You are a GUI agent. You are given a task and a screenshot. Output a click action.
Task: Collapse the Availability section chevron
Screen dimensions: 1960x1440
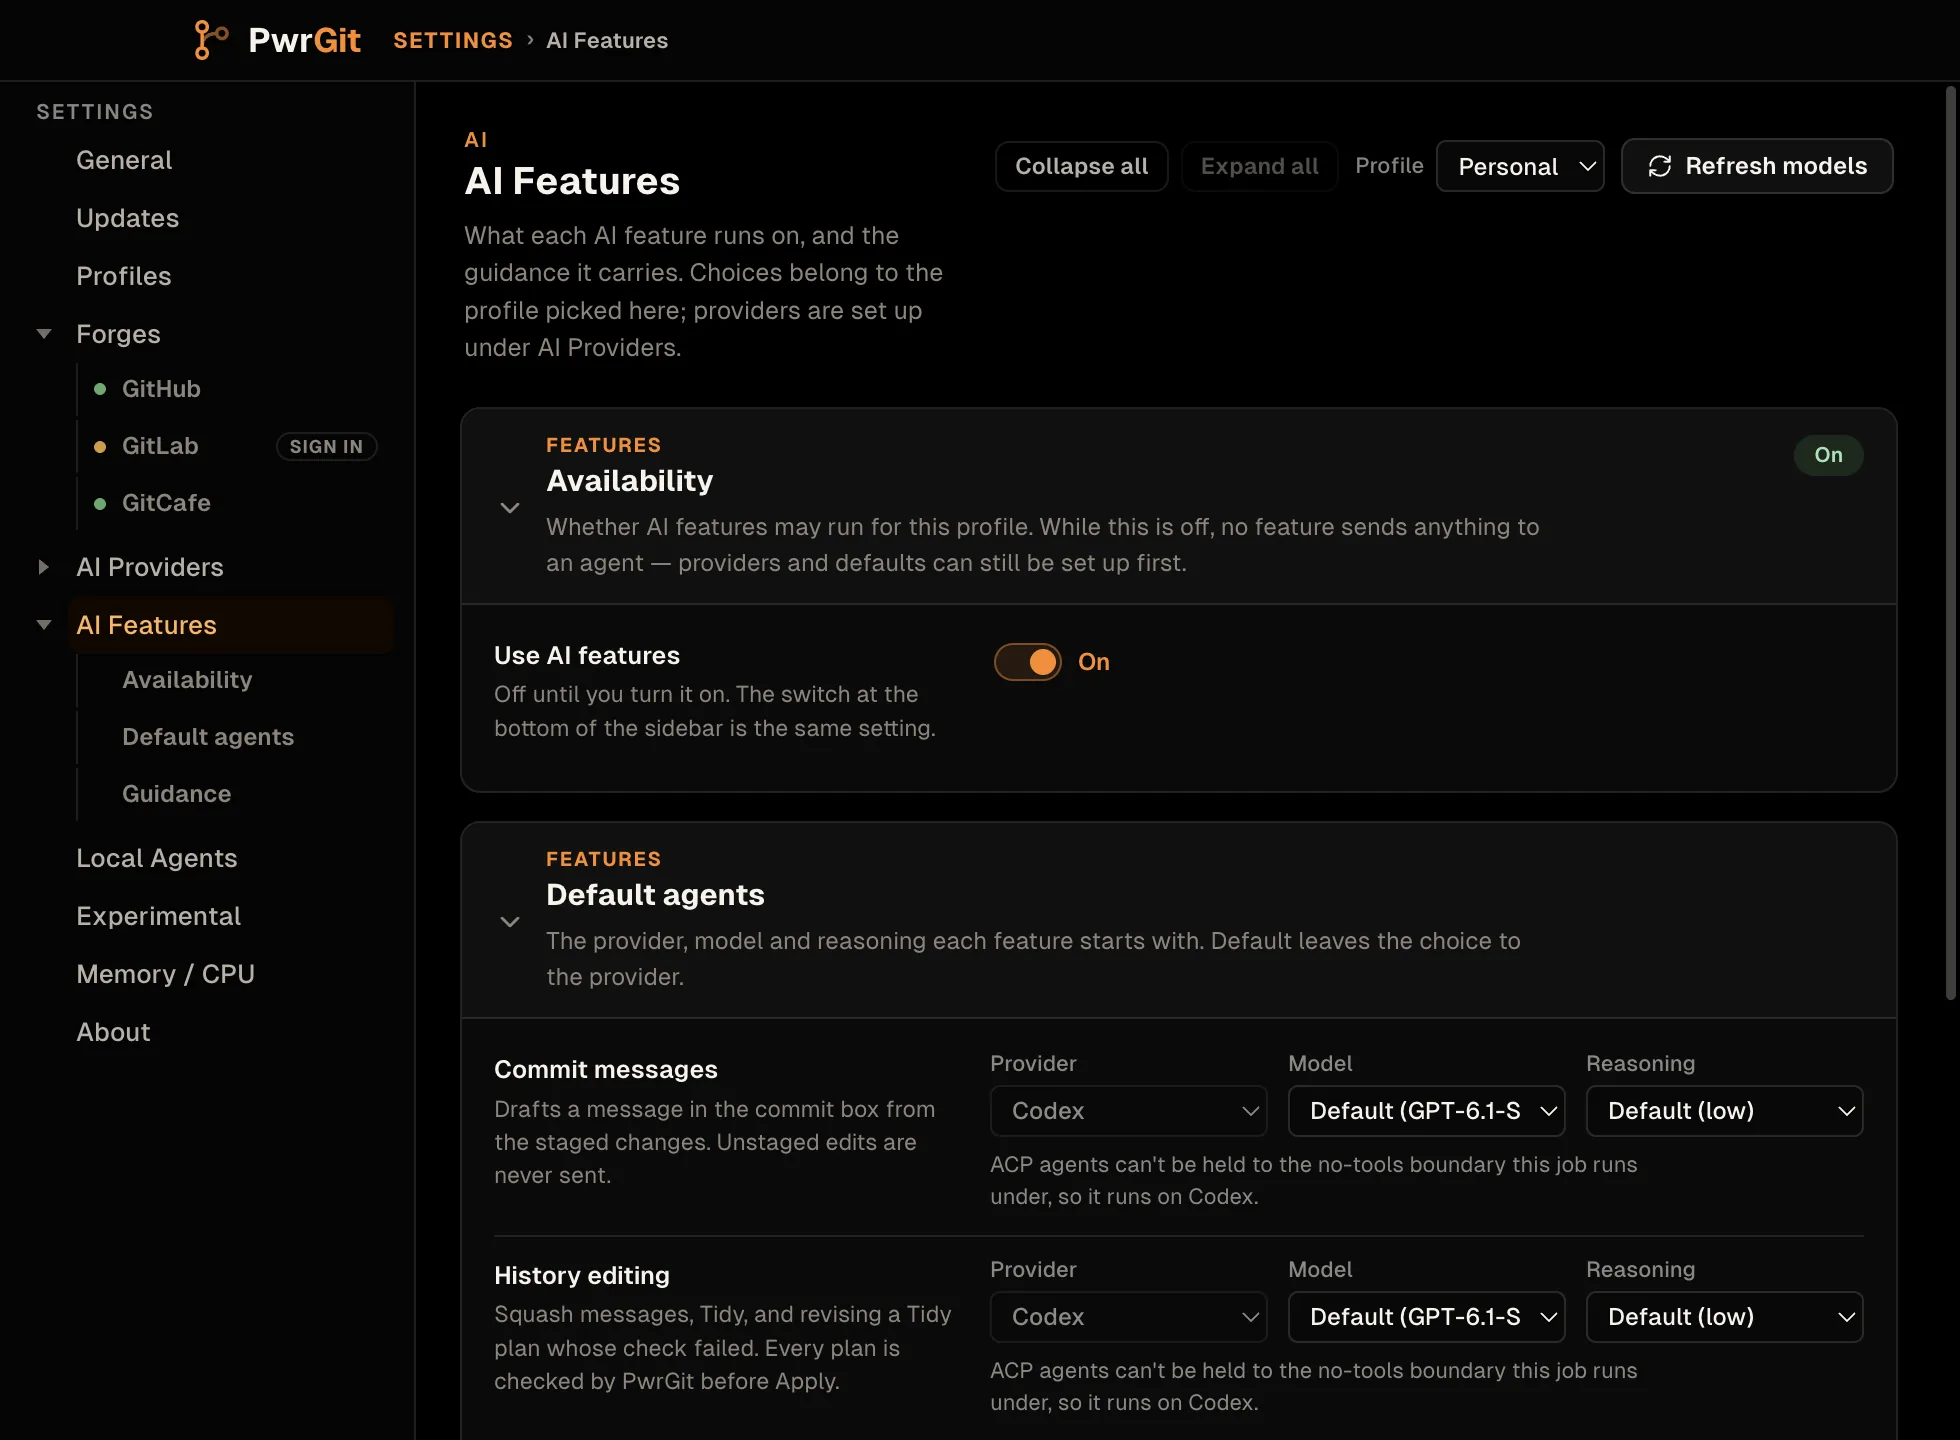510,507
